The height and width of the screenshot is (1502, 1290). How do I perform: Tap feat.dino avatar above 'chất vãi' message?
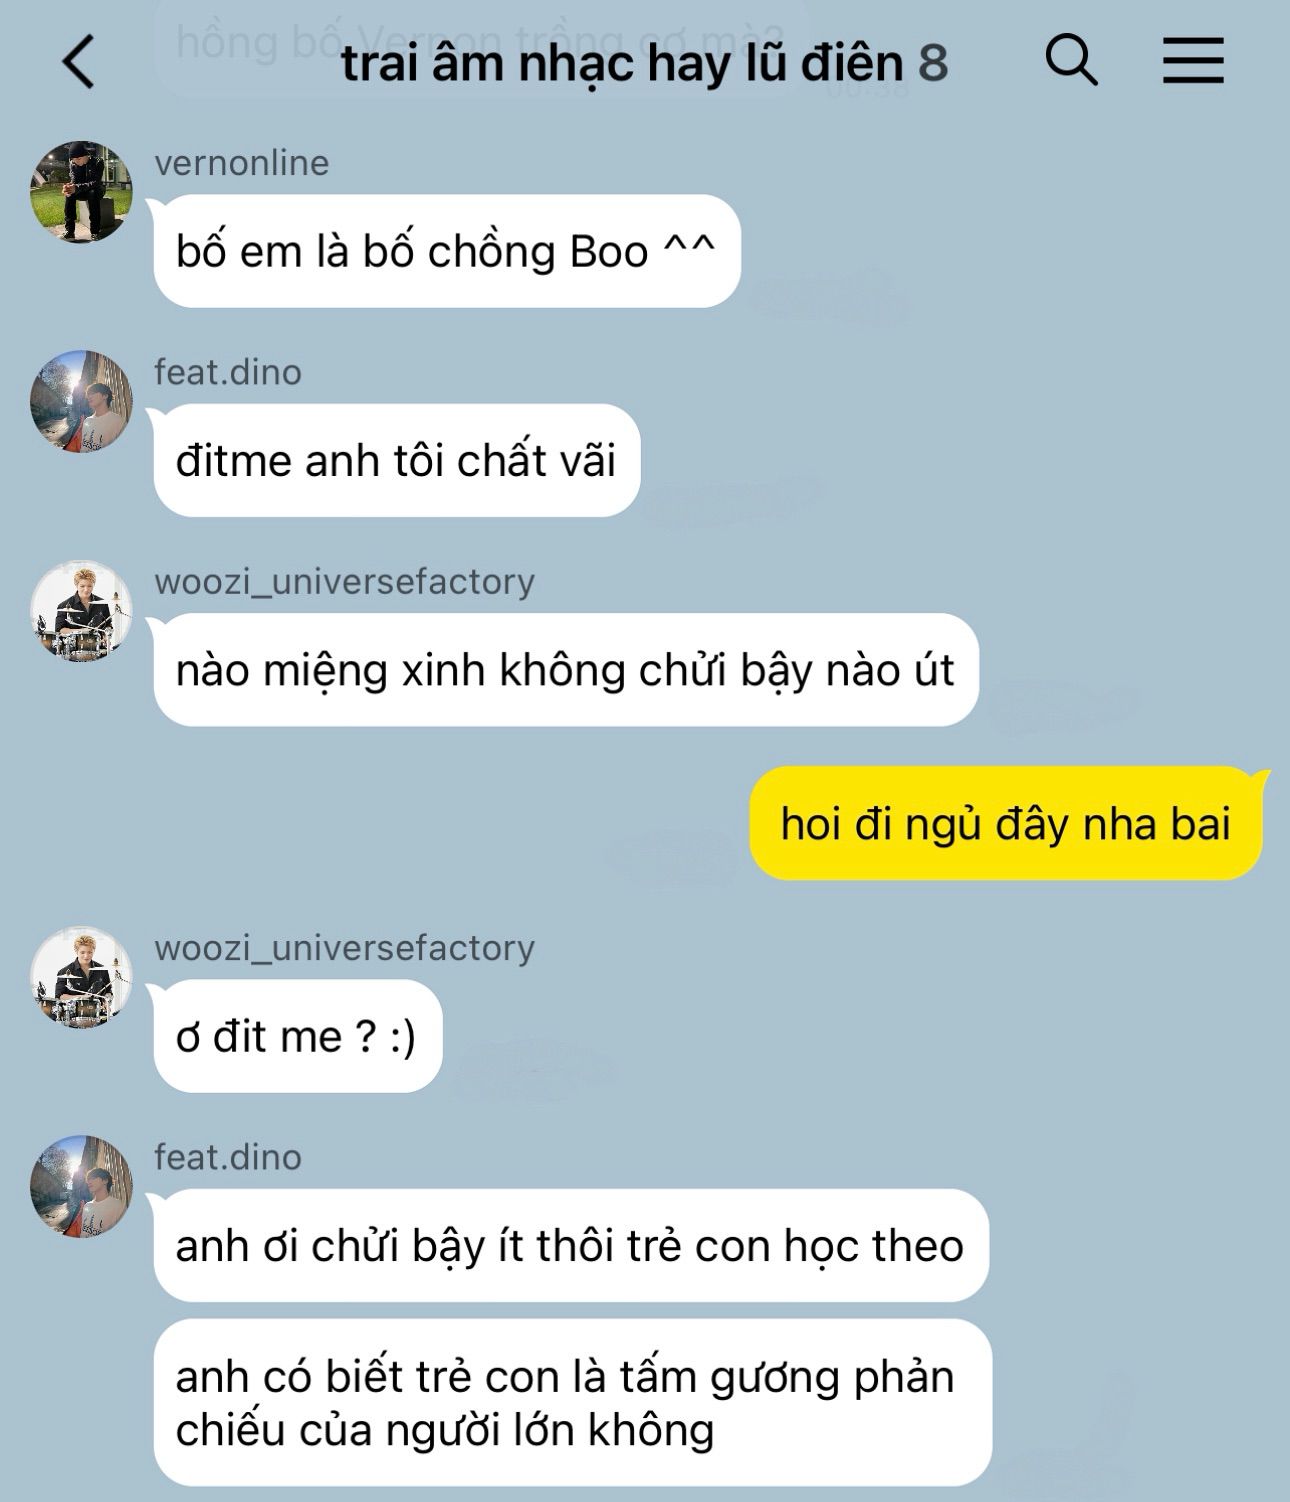81,401
